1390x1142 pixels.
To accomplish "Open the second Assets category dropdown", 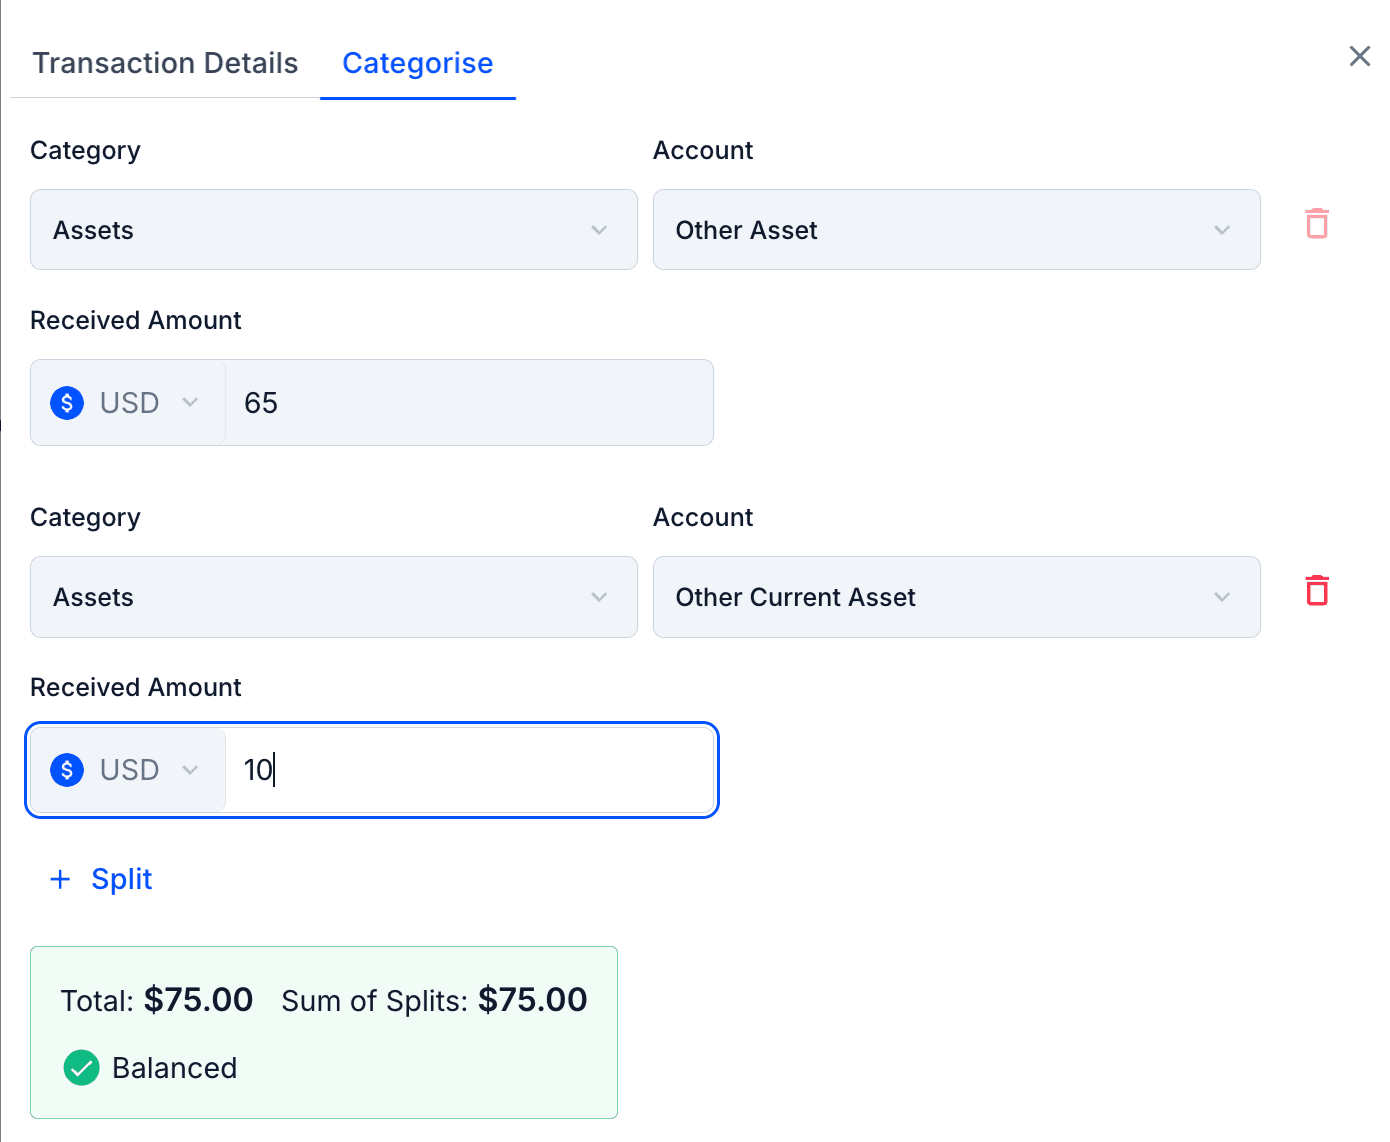I will pos(333,597).
